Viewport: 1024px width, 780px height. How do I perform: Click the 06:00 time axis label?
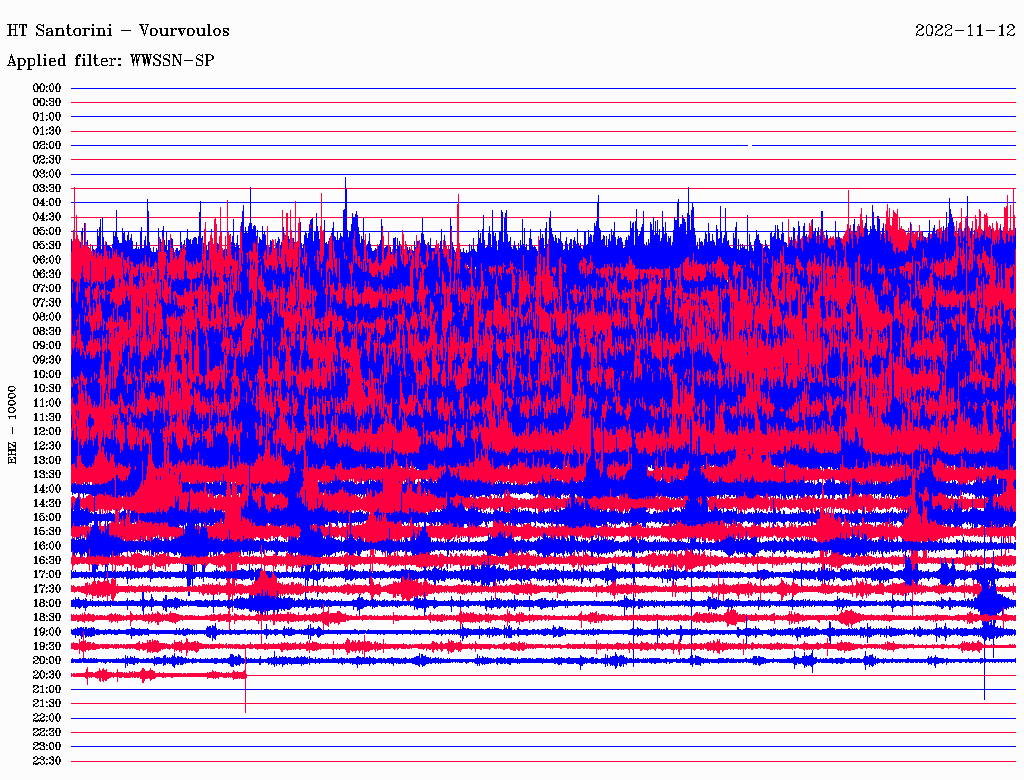pyautogui.click(x=47, y=260)
